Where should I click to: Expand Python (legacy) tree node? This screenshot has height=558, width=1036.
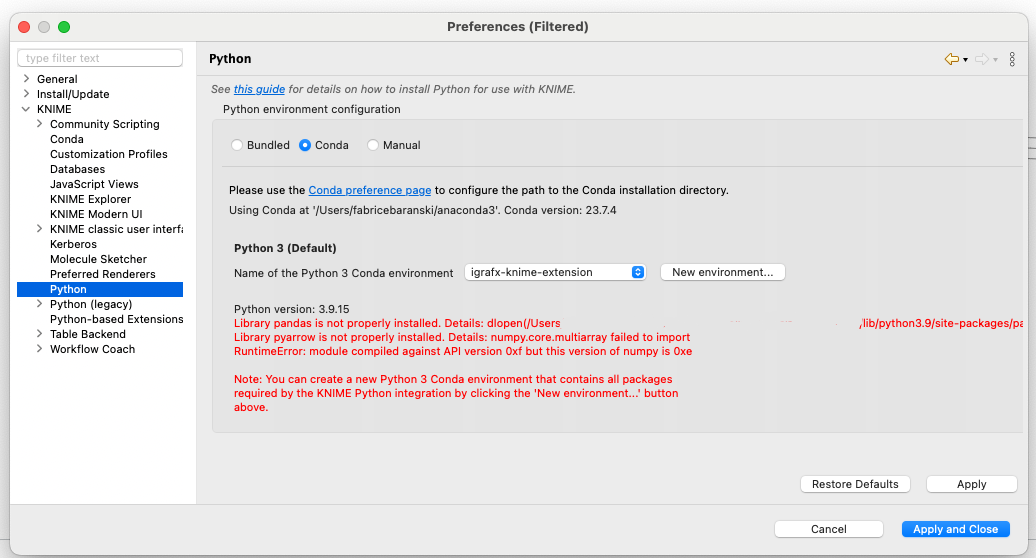[x=39, y=304]
